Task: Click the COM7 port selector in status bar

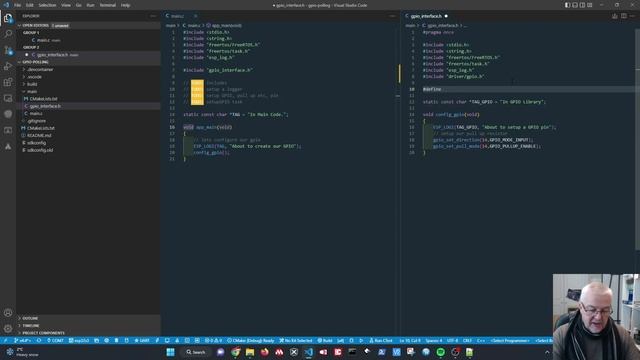Action: point(55,340)
